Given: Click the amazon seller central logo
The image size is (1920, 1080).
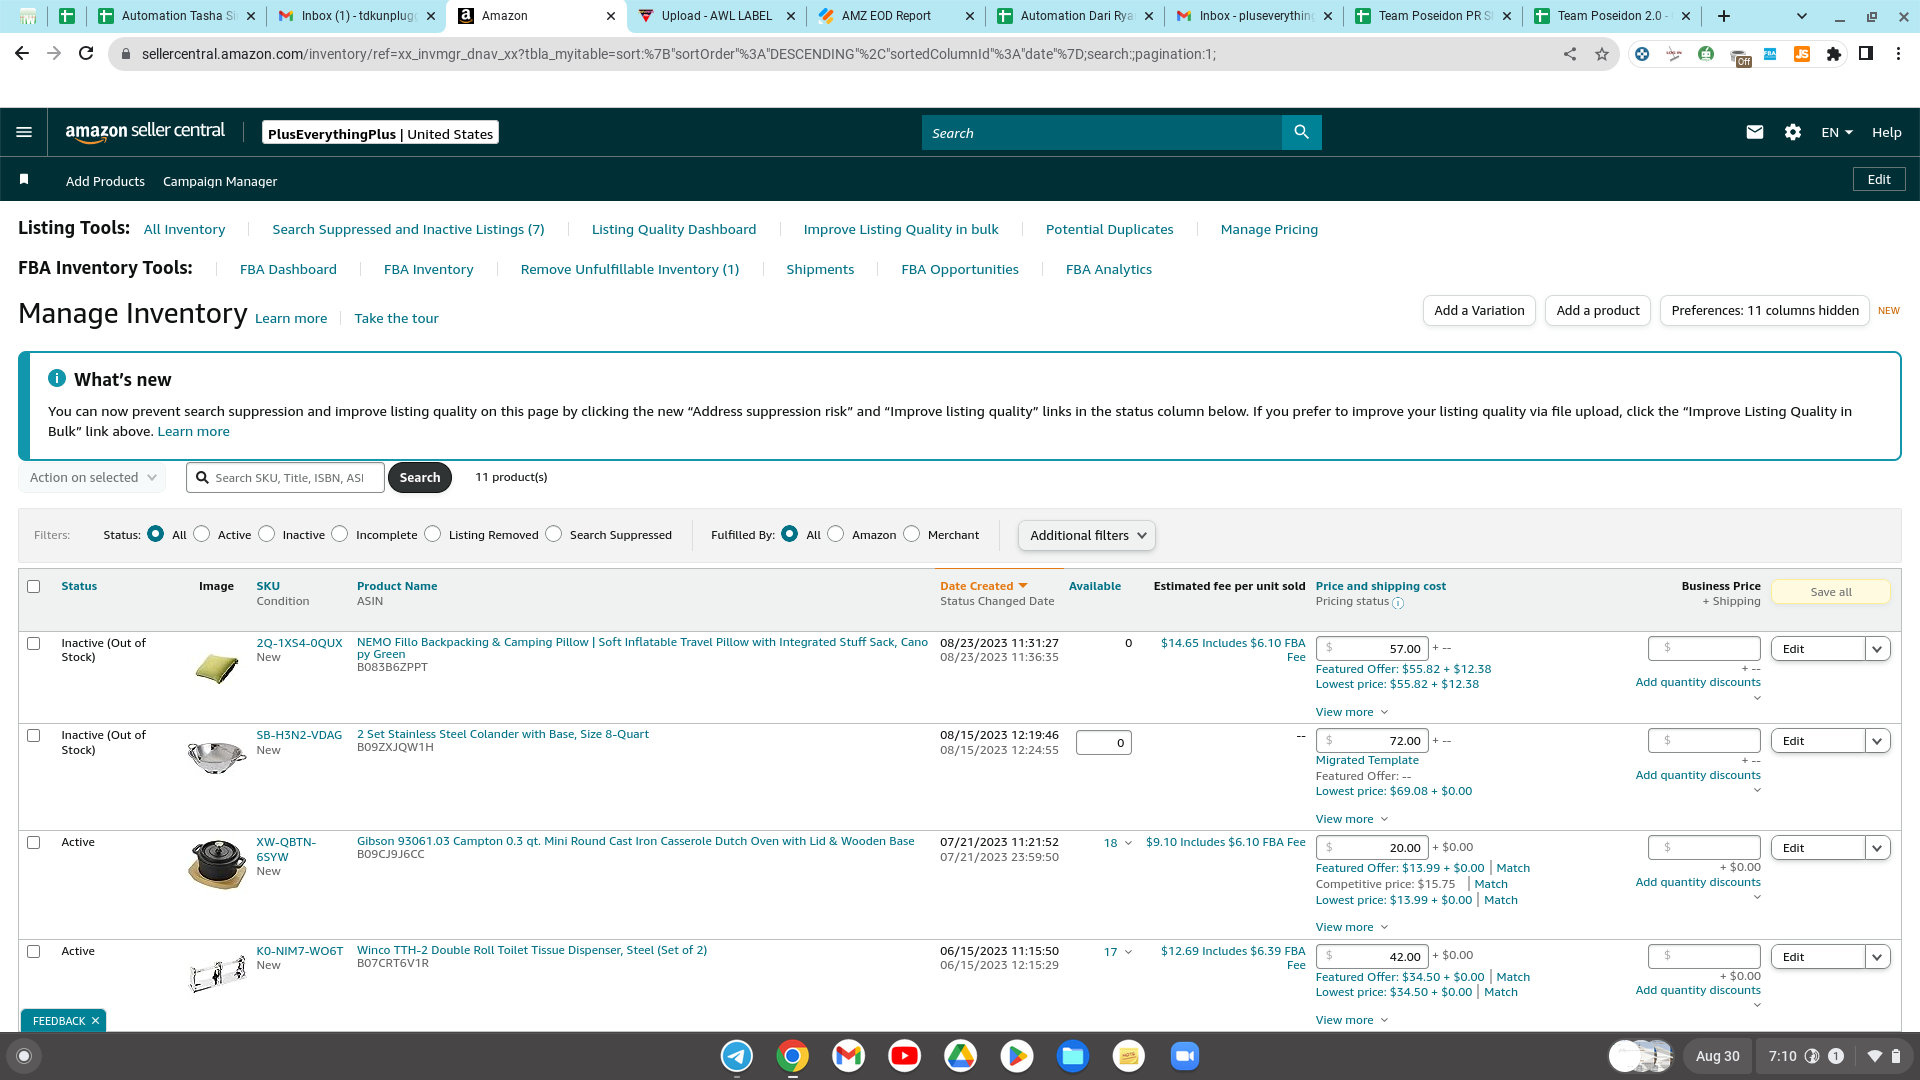Looking at the screenshot, I should pos(145,132).
